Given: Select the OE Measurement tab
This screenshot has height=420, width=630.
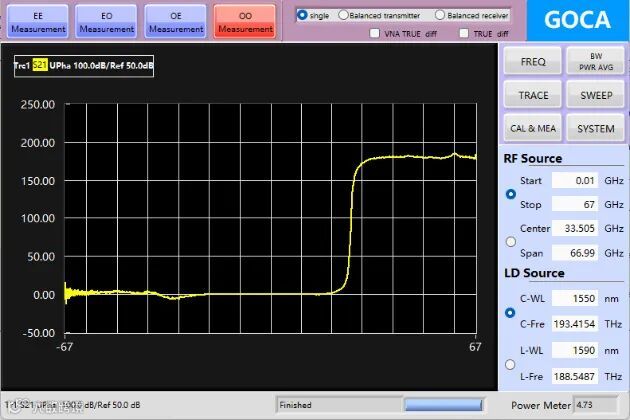Looking at the screenshot, I should coord(176,22).
